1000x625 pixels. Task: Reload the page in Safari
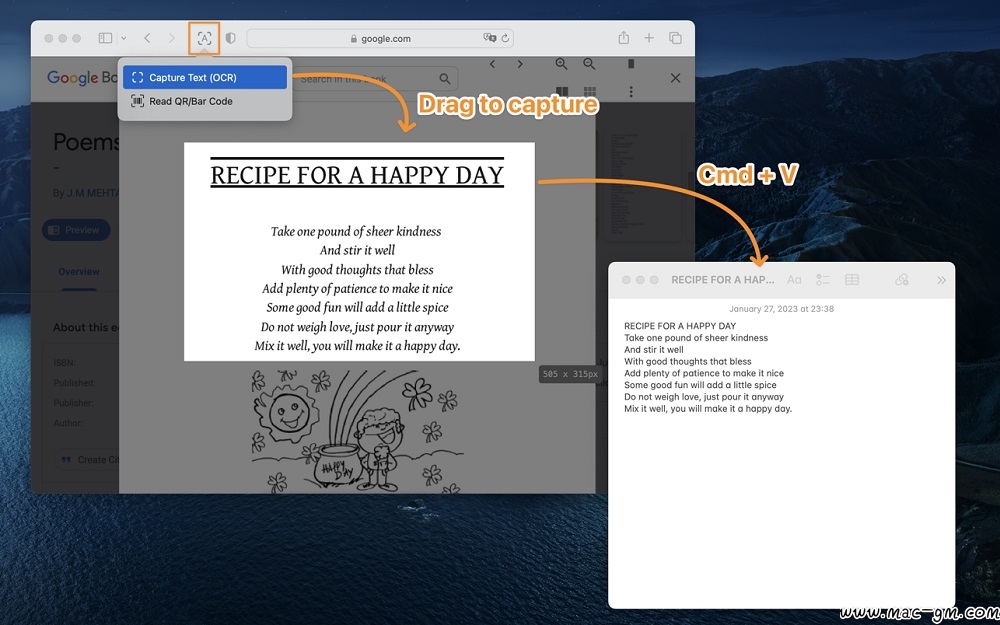click(x=505, y=38)
